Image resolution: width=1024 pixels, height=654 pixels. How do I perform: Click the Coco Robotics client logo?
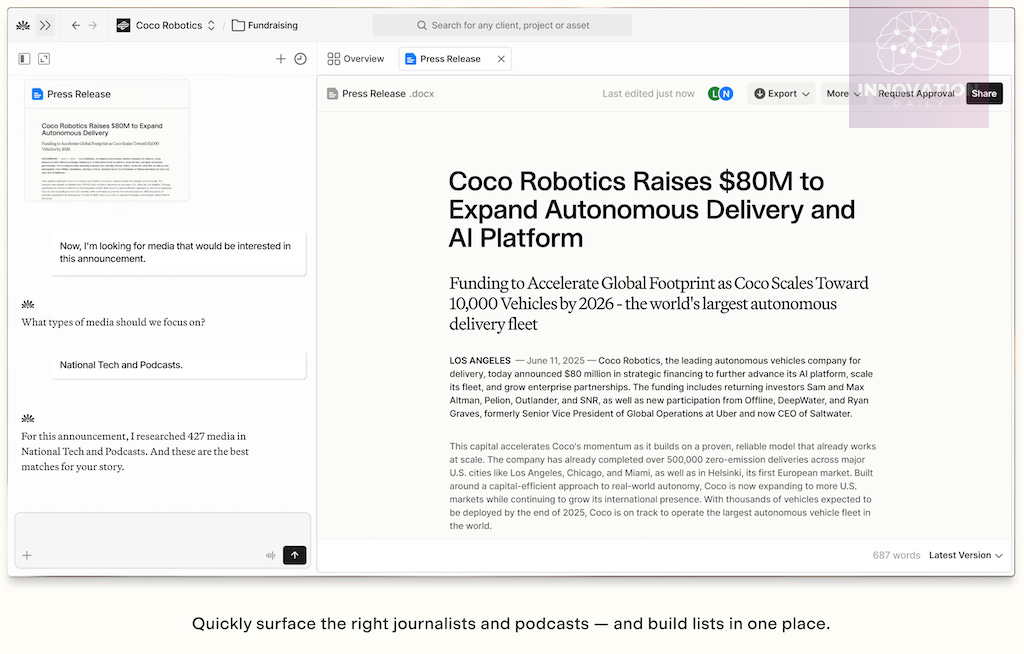coord(123,25)
